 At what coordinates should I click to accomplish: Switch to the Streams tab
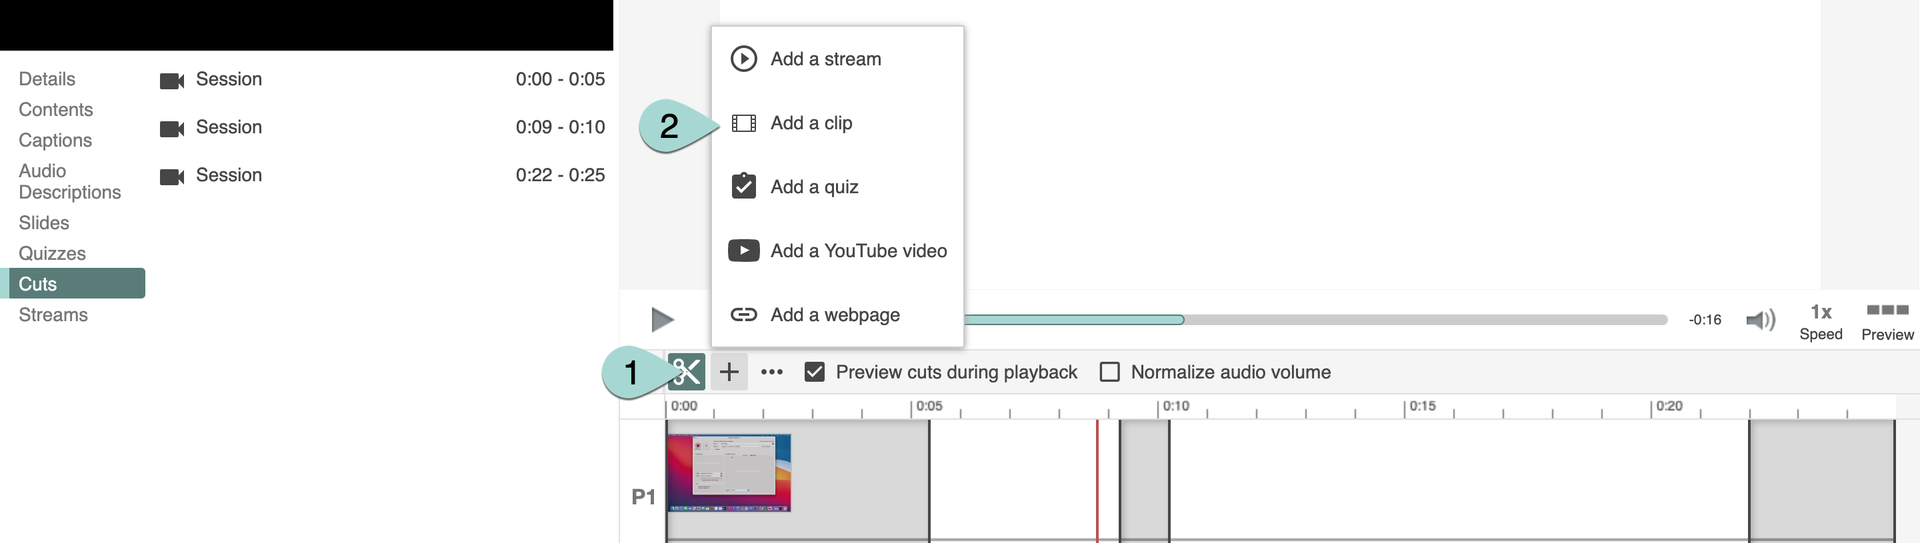pyautogui.click(x=53, y=315)
